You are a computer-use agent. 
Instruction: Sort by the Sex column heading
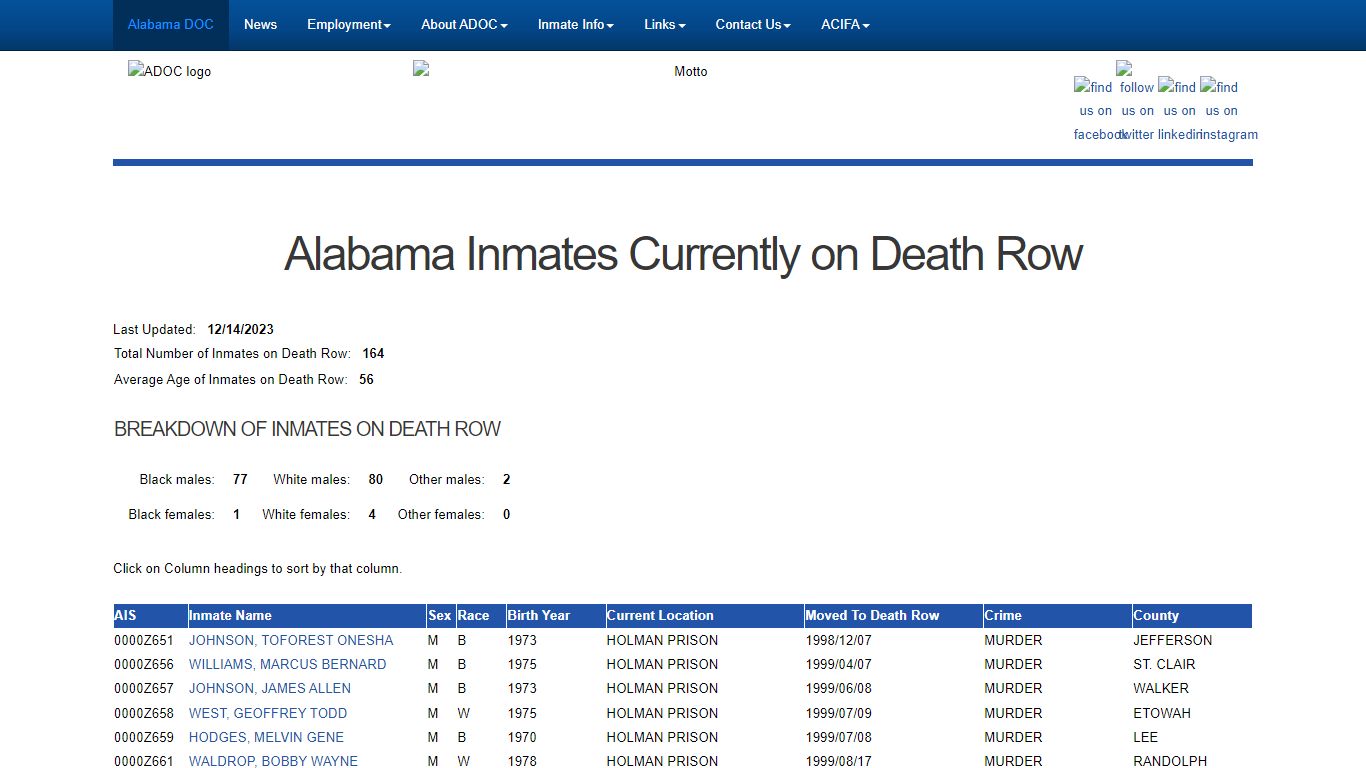pyautogui.click(x=440, y=616)
